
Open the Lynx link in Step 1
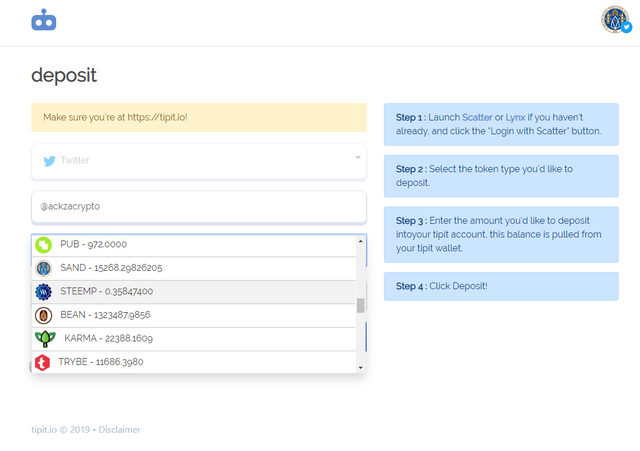pyautogui.click(x=515, y=118)
